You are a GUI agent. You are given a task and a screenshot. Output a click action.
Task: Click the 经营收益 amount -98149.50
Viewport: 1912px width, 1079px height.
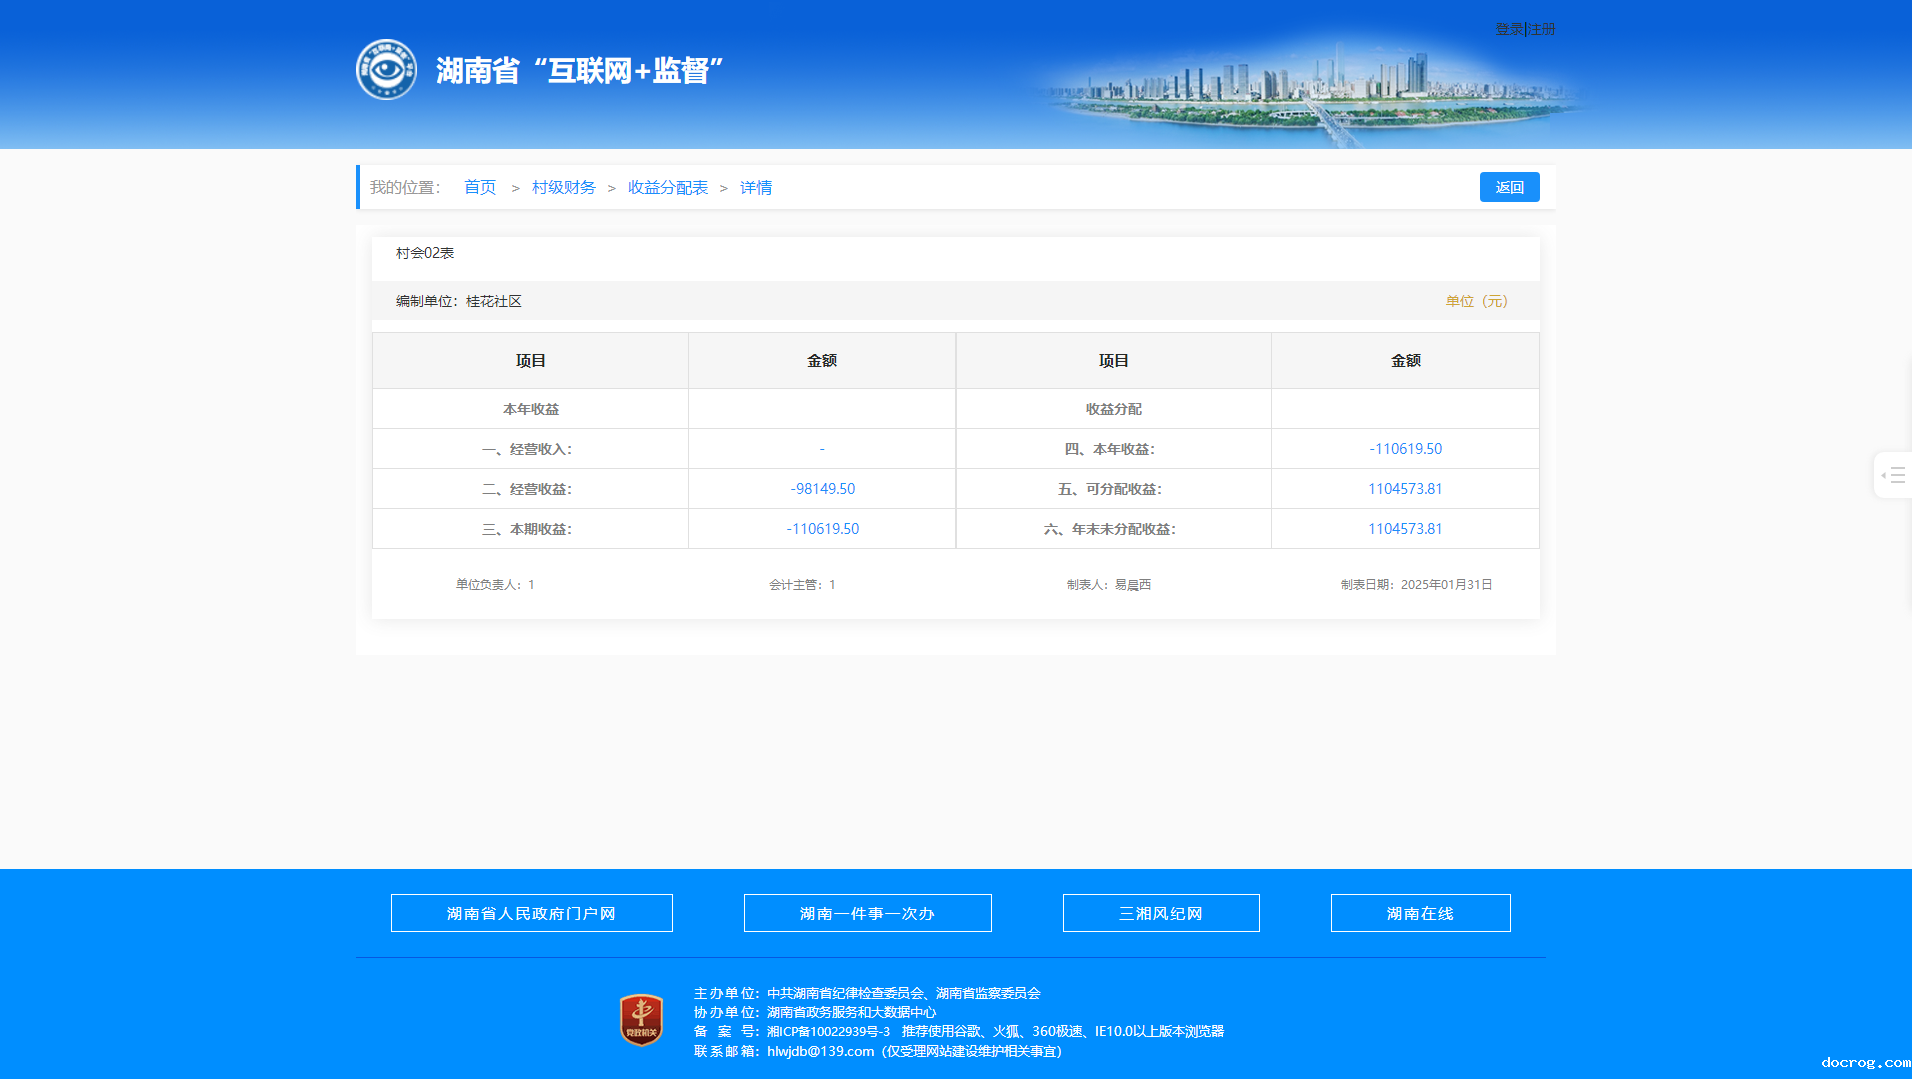coord(822,489)
